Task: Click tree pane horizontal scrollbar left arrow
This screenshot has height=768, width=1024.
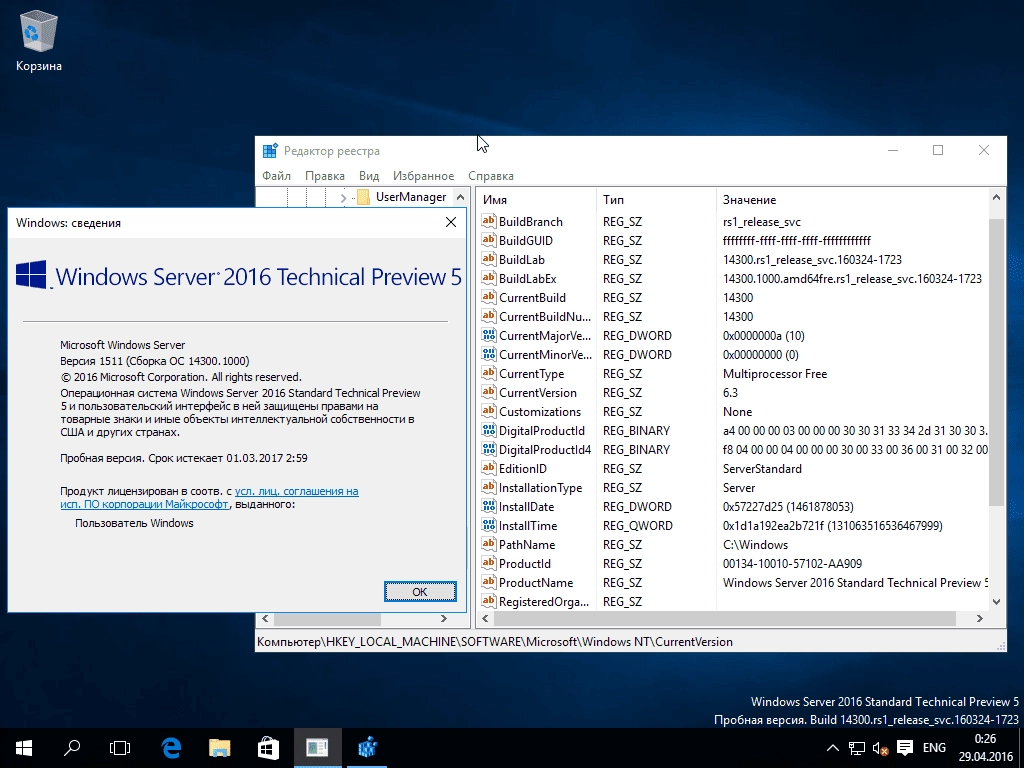Action: [265, 618]
